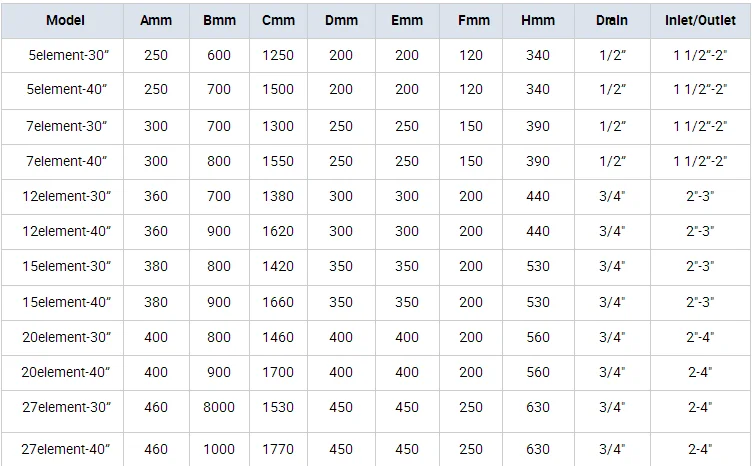Screen dimensions: 752x466
Task: Select the Cmm column header
Action: coord(278,20)
